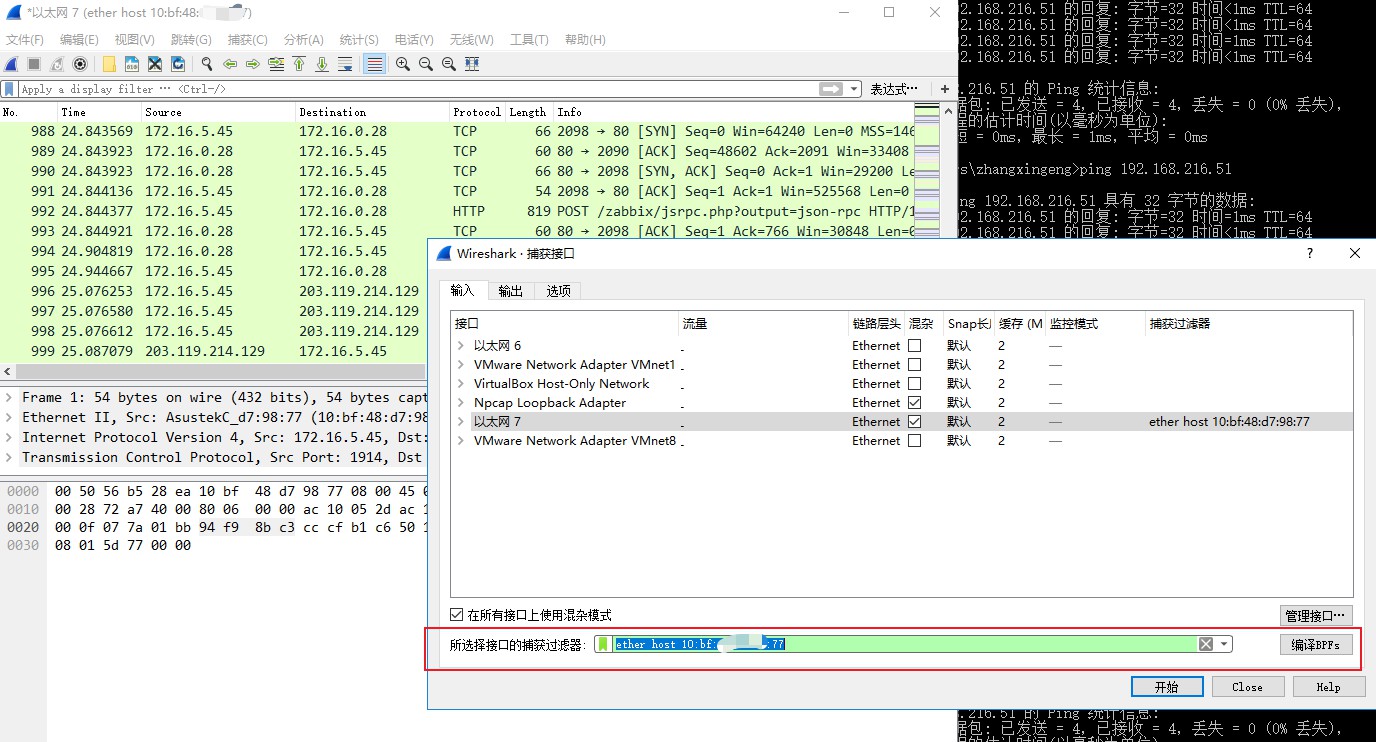Viewport: 1376px width, 742px height.
Task: Expand the 以太网 7 interface row
Action: [461, 422]
